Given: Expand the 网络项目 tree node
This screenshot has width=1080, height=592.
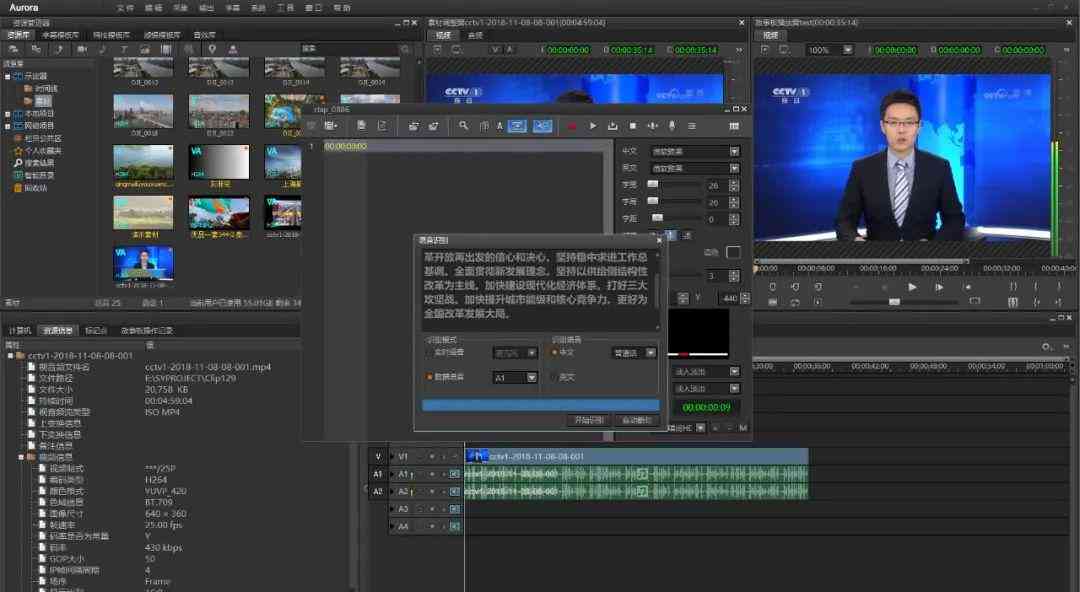Looking at the screenshot, I should pos(8,126).
